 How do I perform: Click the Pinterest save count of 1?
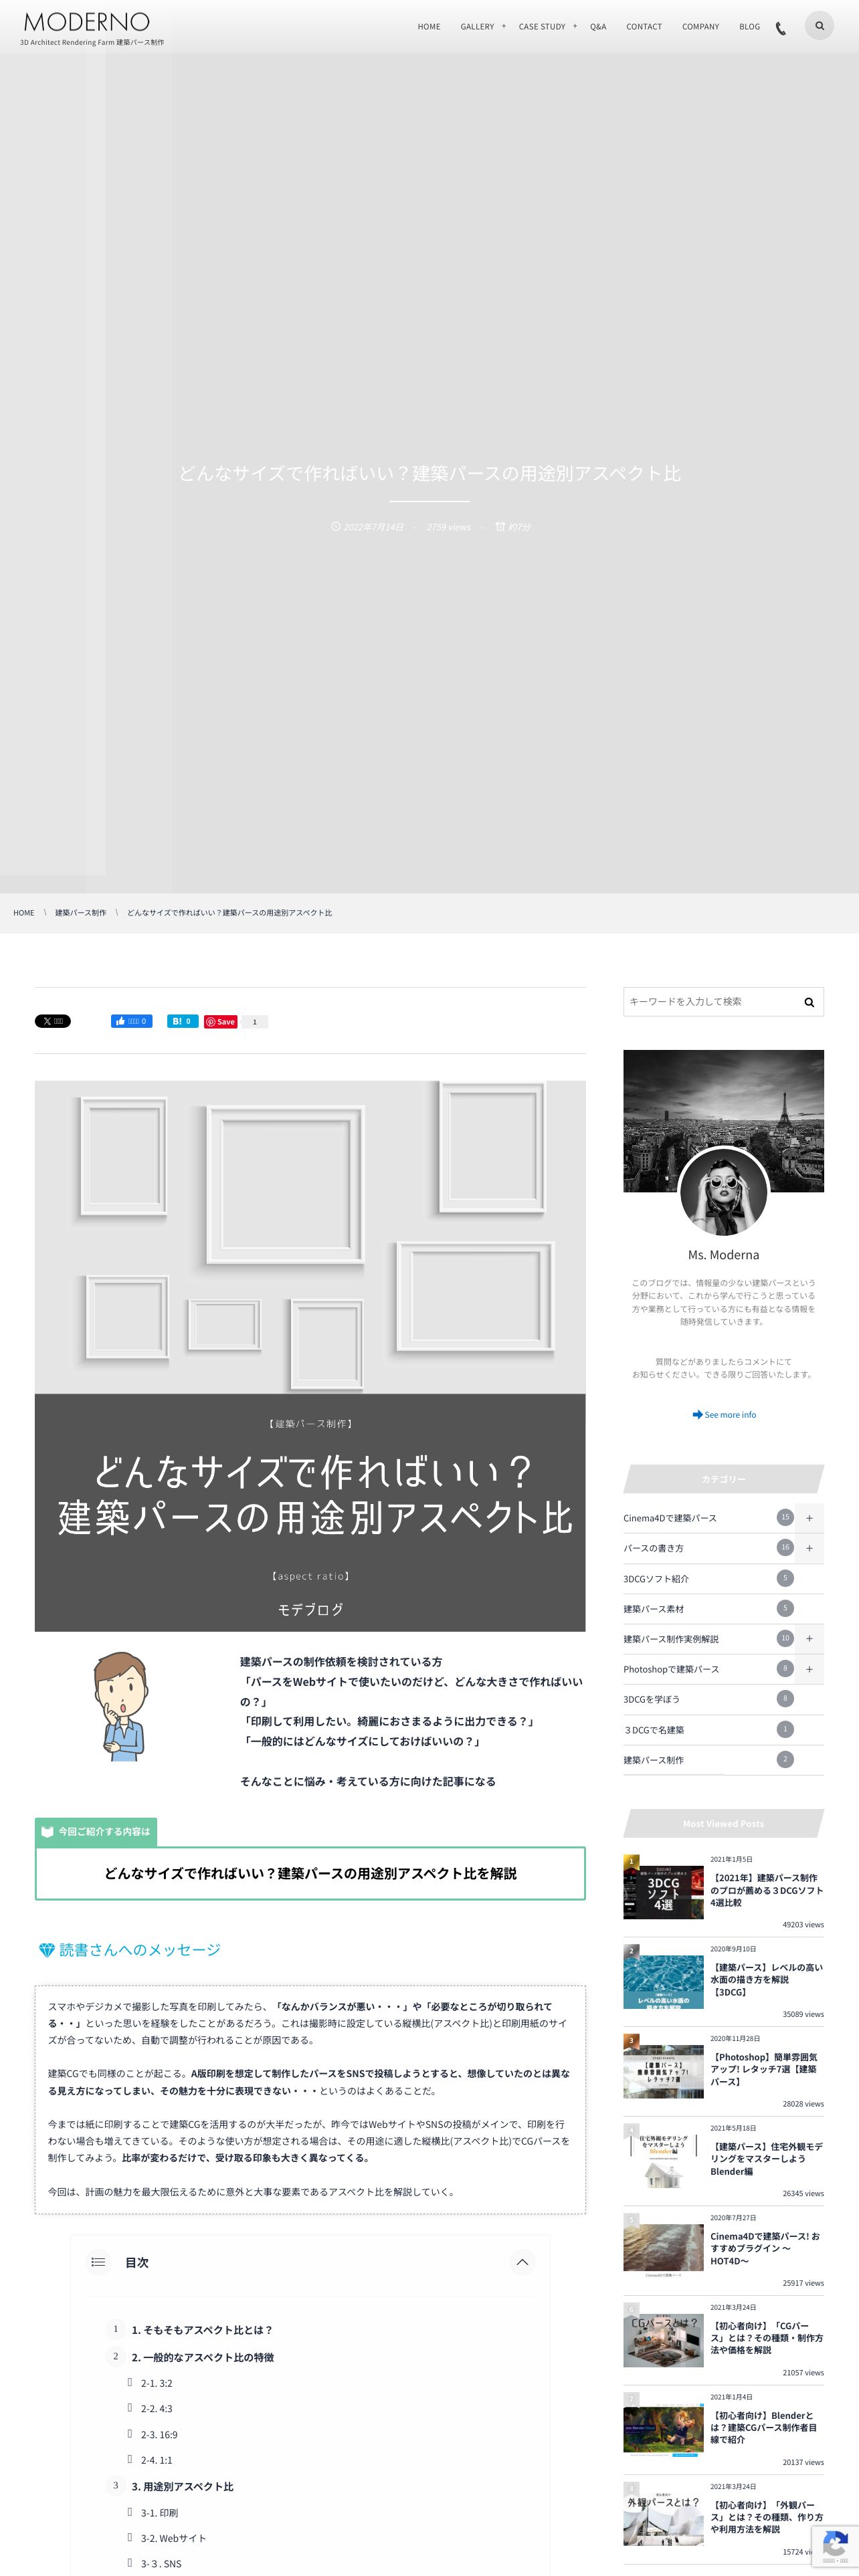click(x=255, y=1021)
